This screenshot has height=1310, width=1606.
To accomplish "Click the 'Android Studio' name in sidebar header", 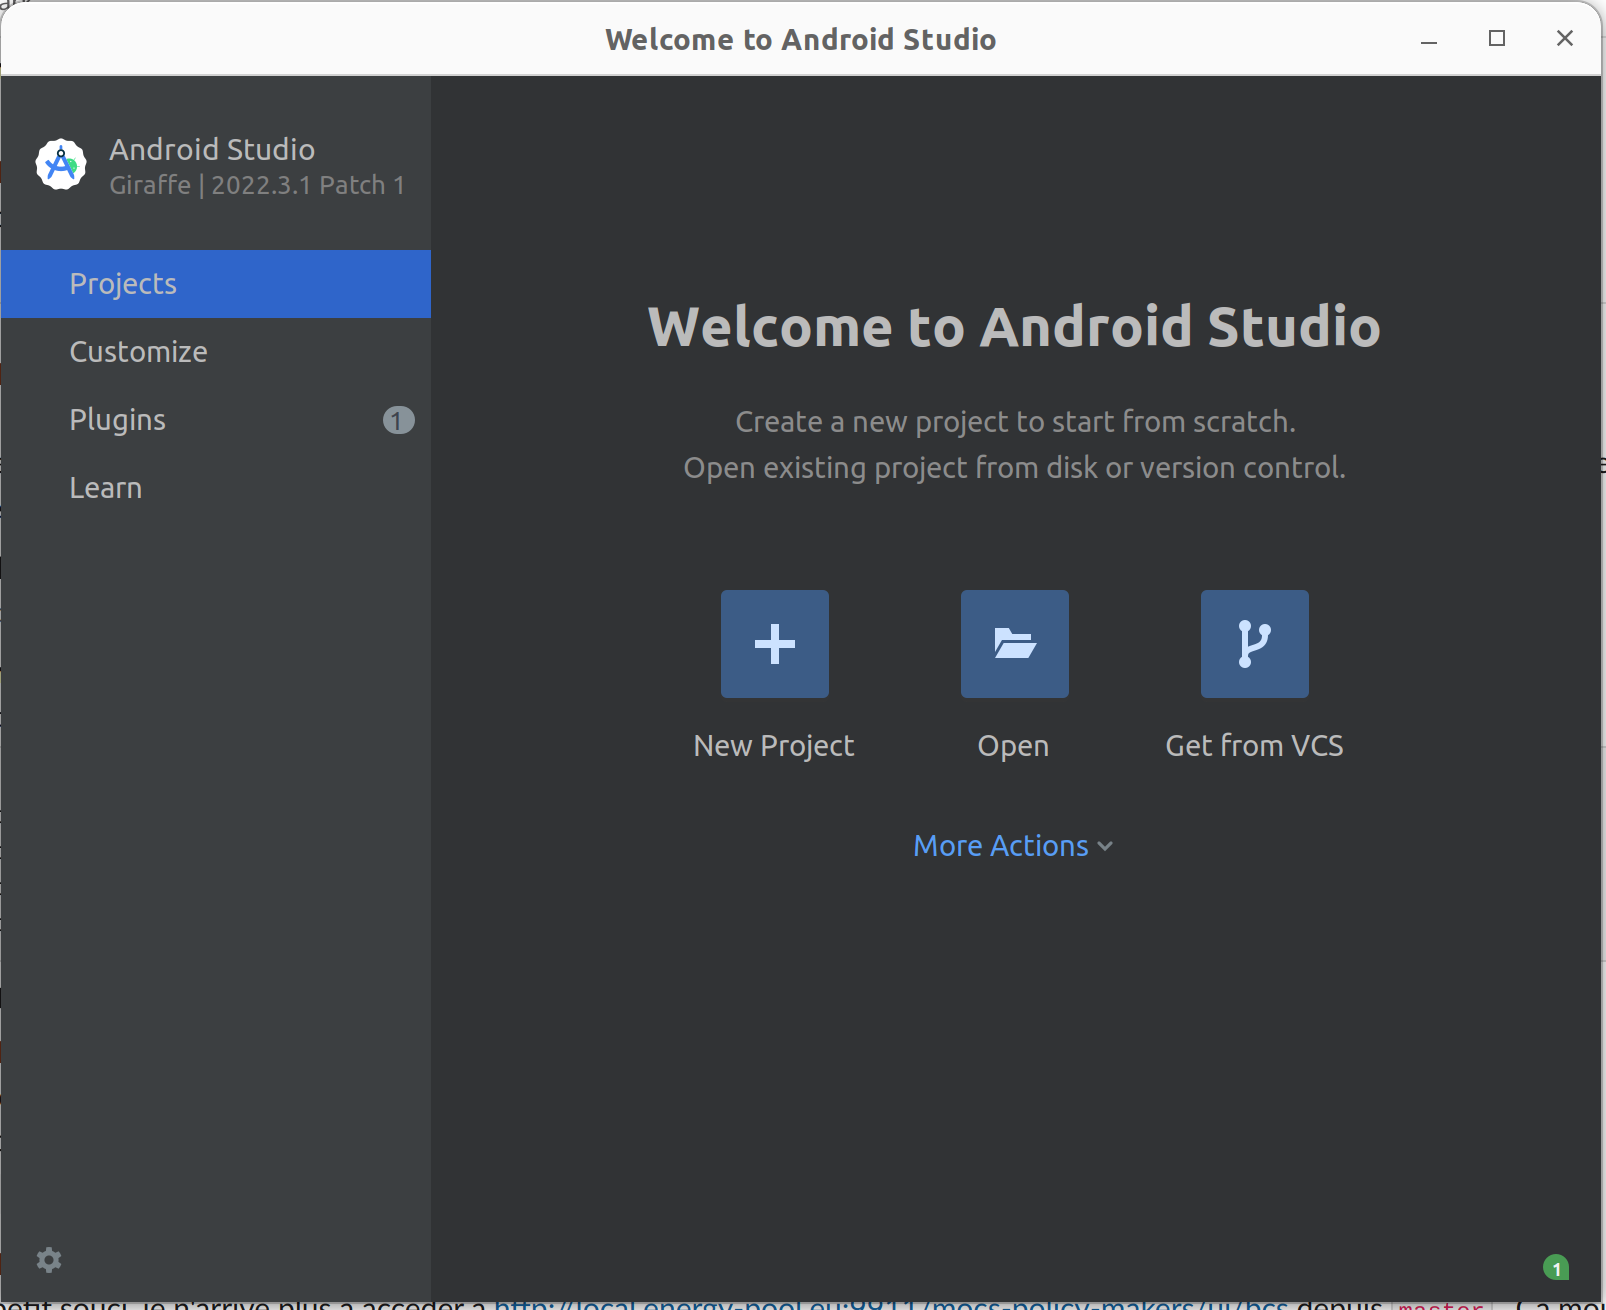I will [212, 149].
